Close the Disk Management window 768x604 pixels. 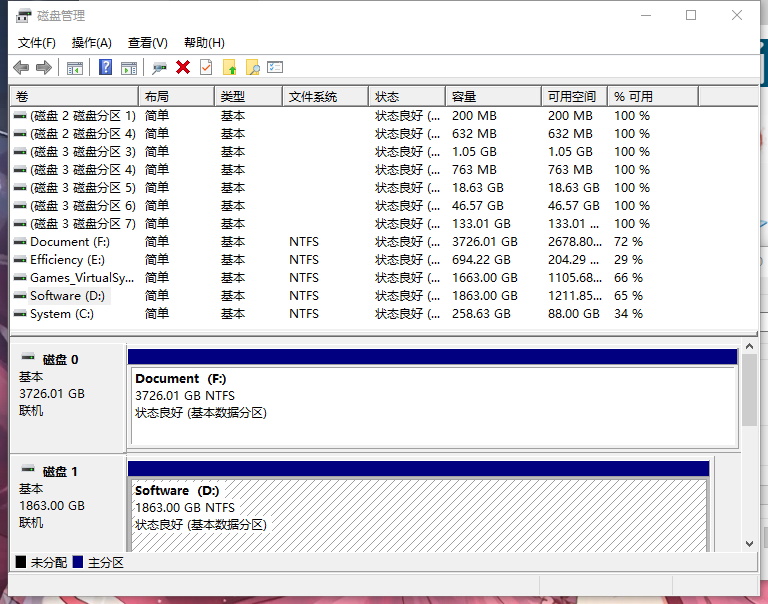(737, 16)
